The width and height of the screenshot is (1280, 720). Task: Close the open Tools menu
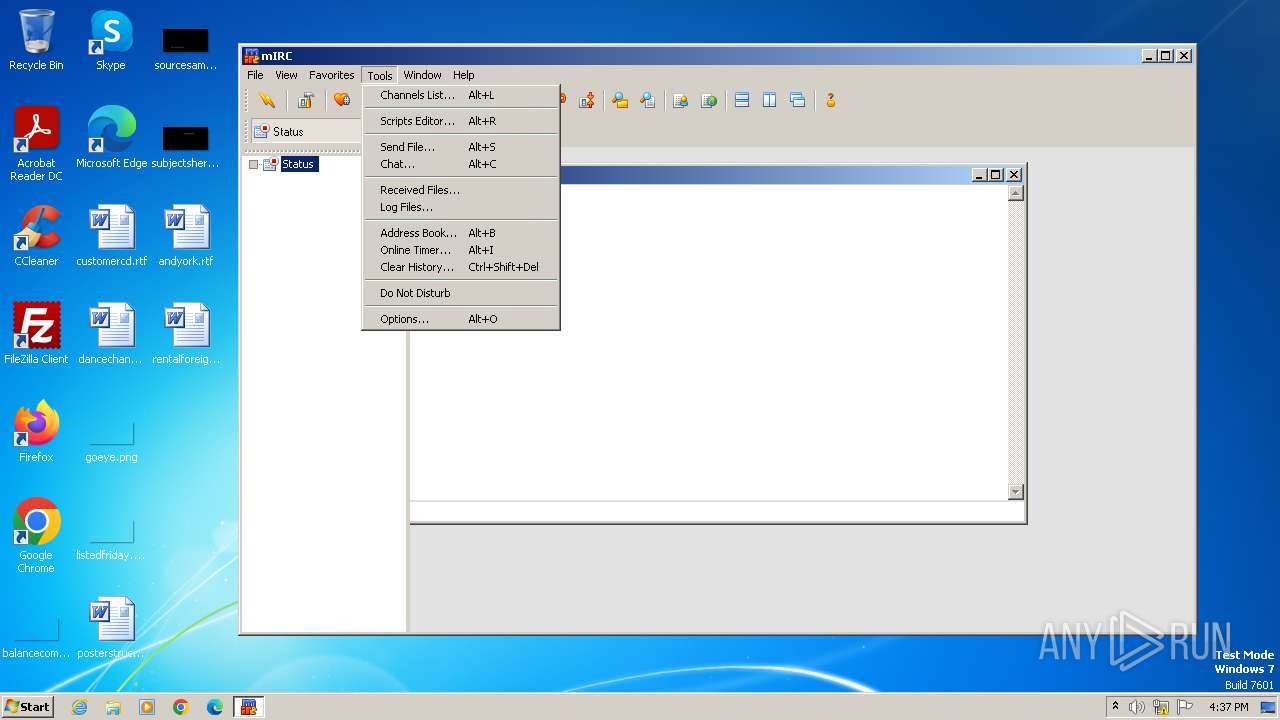379,75
